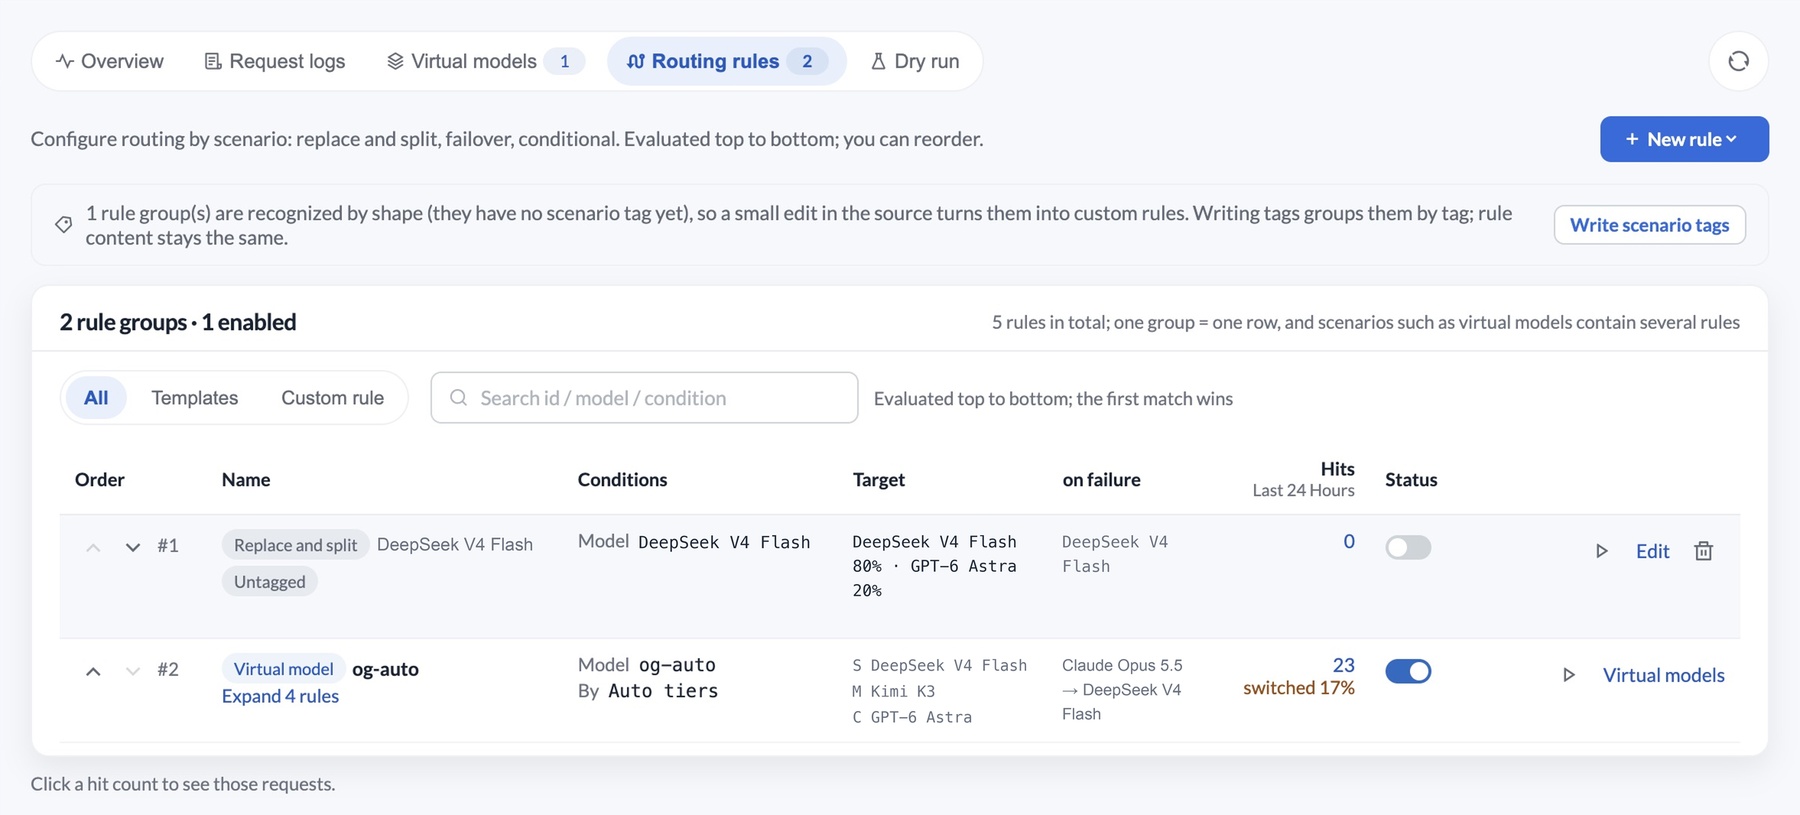
Task: Move rule #2 up
Action: click(93, 671)
